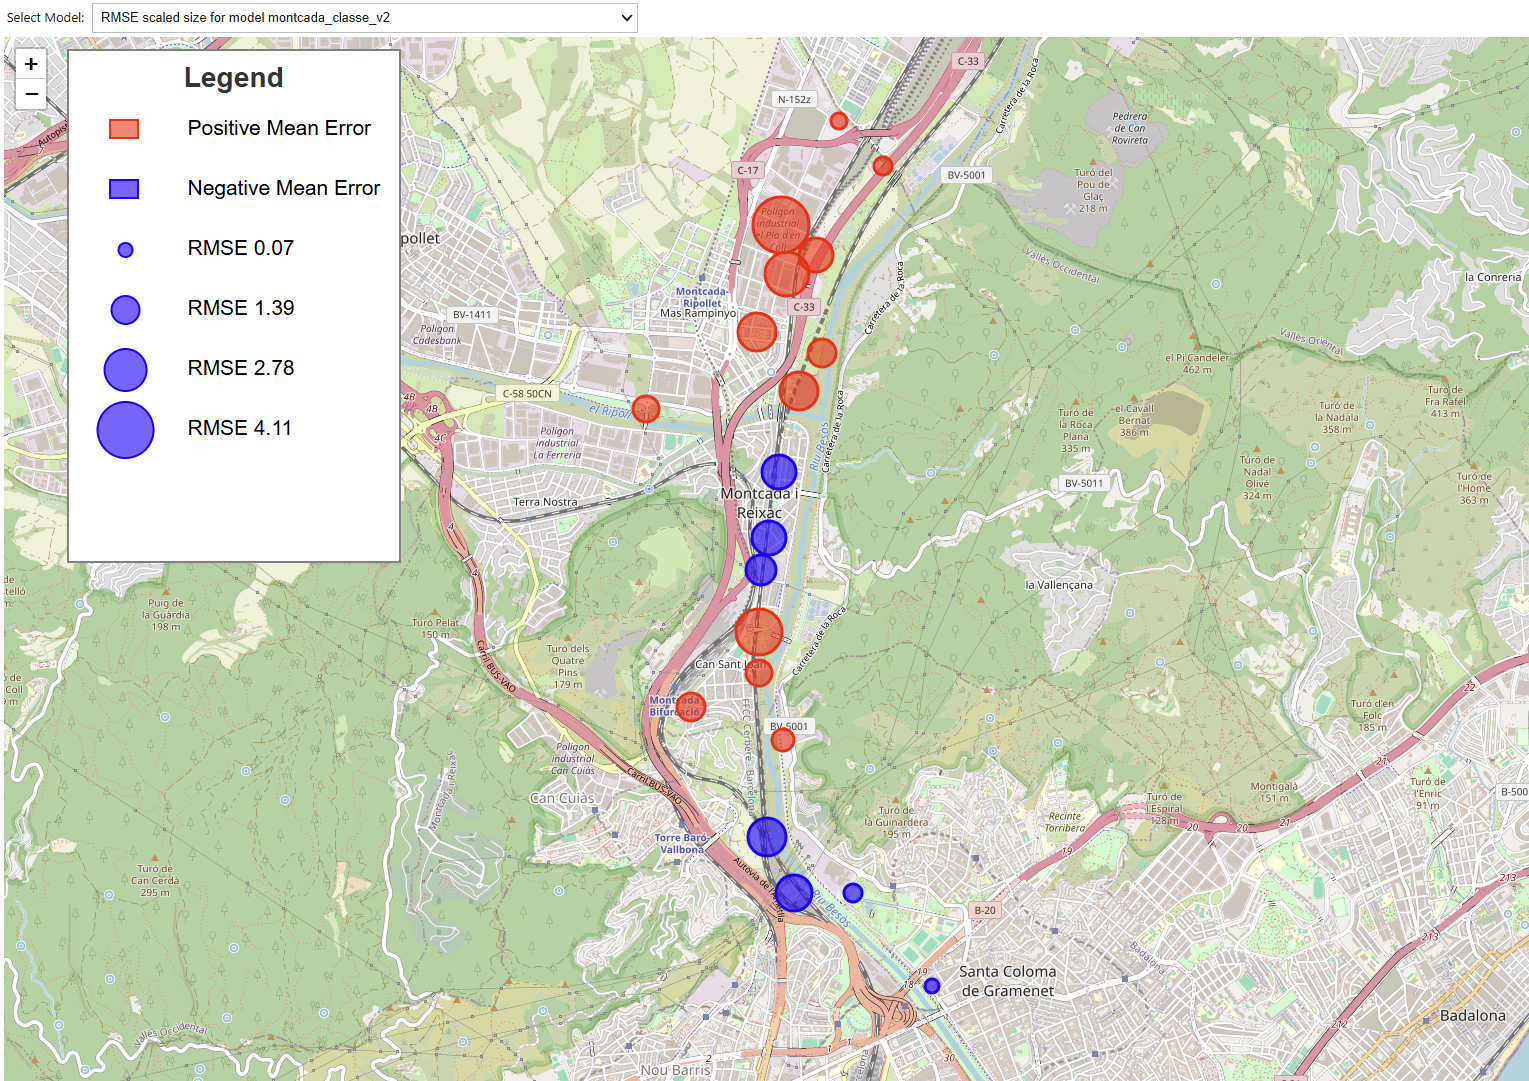The image size is (1529, 1081).
Task: Click the RMSE 4.11 legend circle
Action: (125, 429)
